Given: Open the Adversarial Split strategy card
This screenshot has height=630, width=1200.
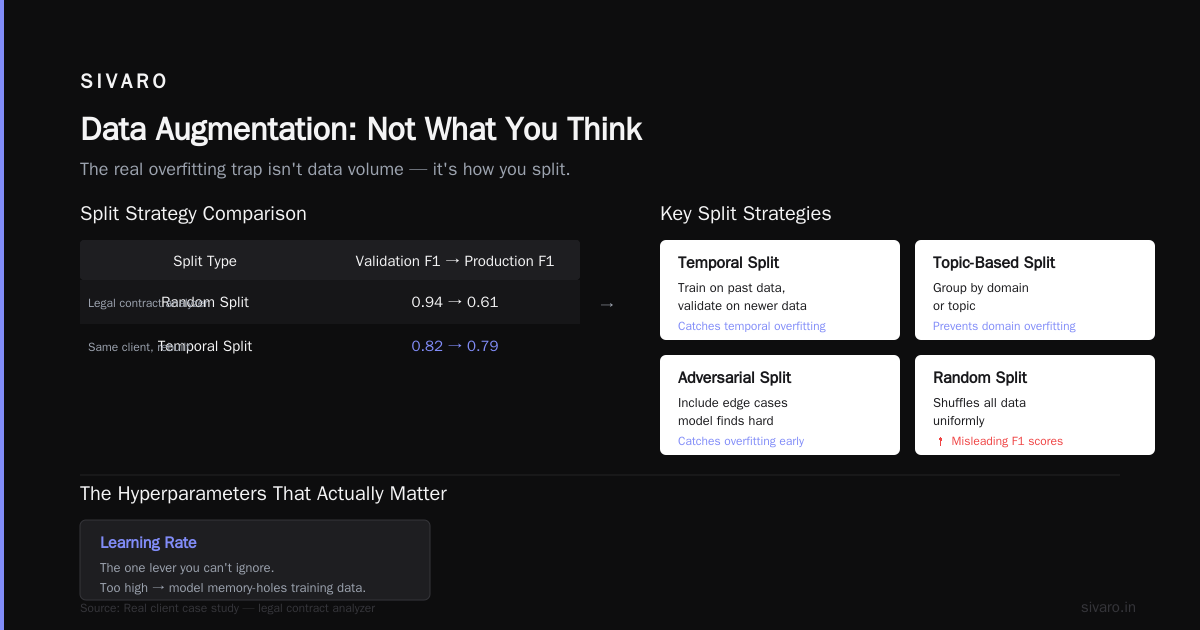Looking at the screenshot, I should point(780,405).
